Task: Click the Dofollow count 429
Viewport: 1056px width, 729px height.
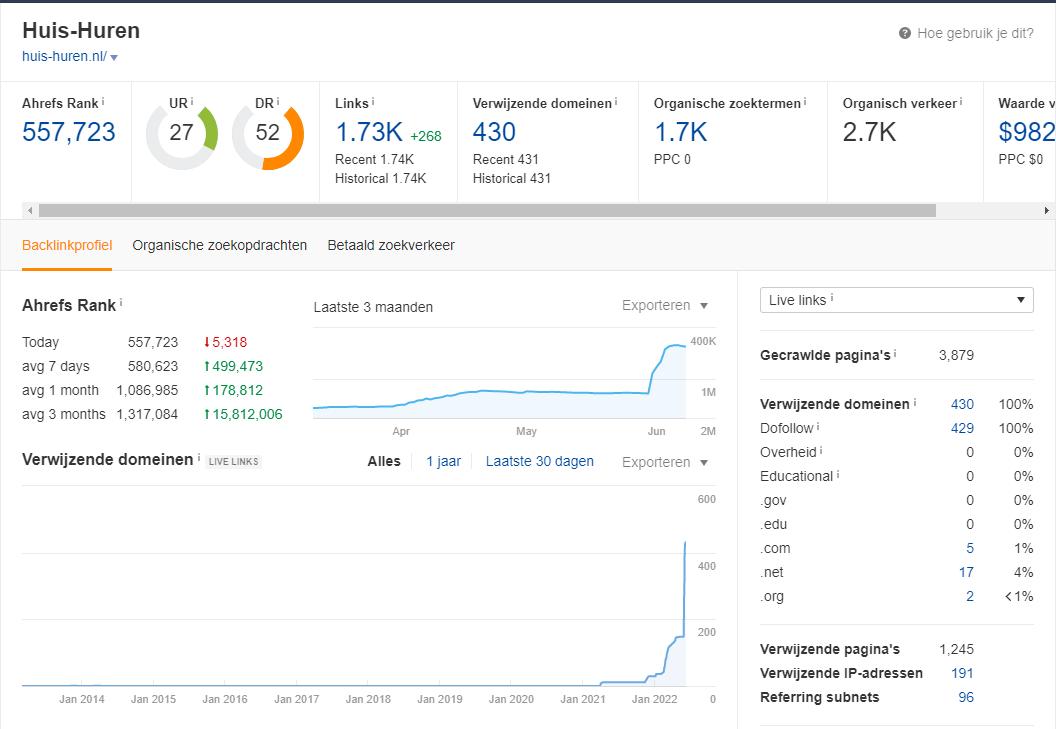Action: 962,429
